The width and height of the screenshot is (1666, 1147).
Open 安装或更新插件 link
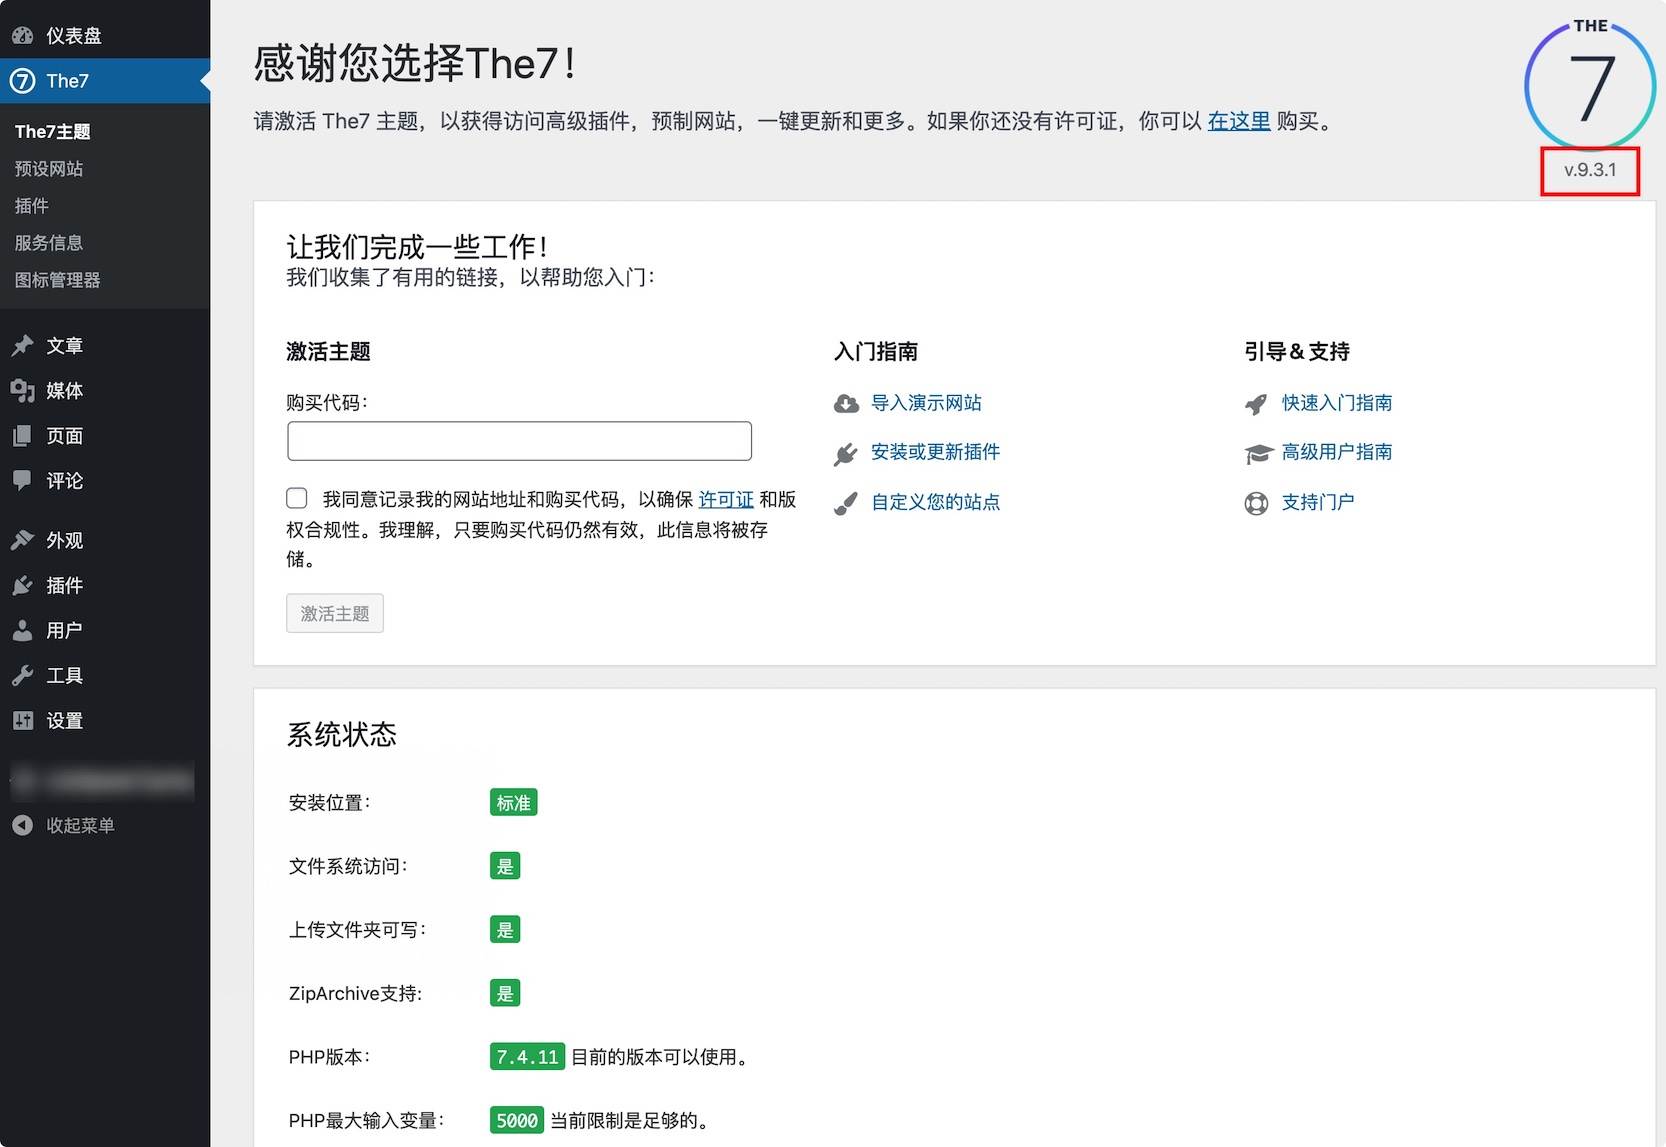point(935,452)
